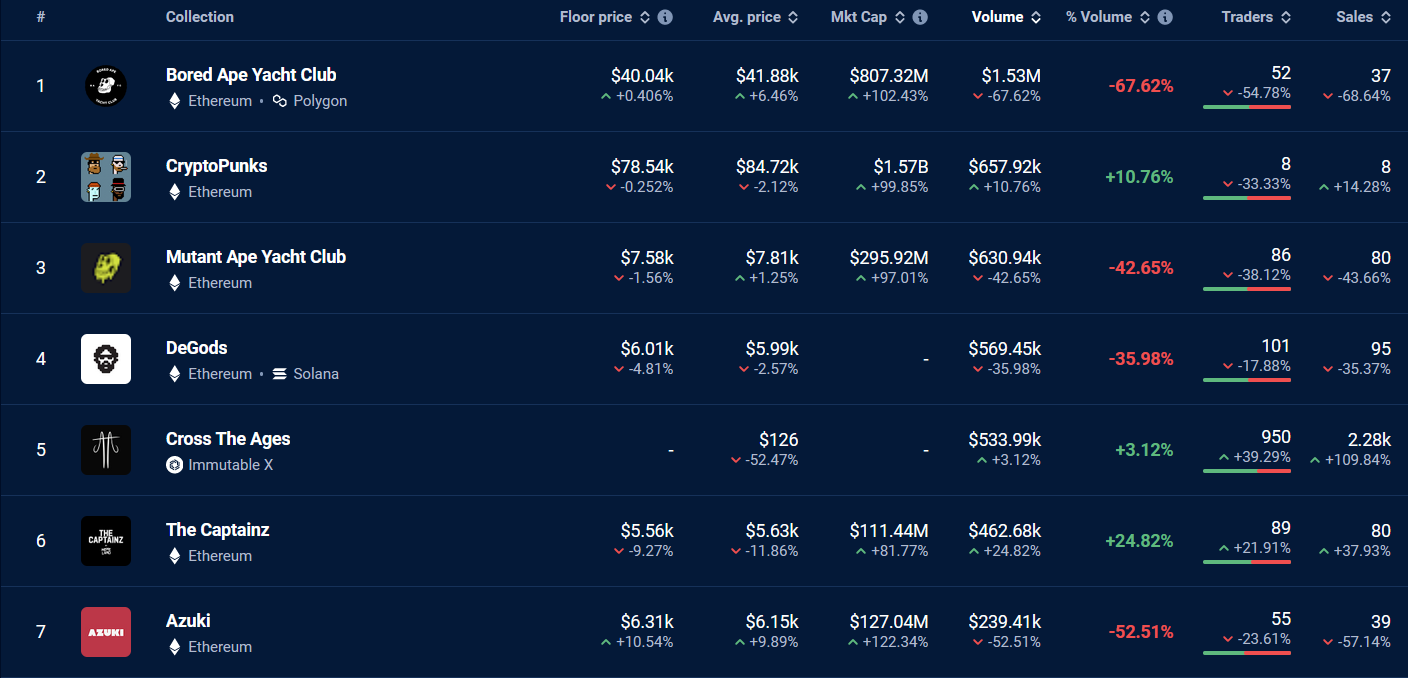Open the DeGods collection page
This screenshot has width=1408, height=678.
197,348
